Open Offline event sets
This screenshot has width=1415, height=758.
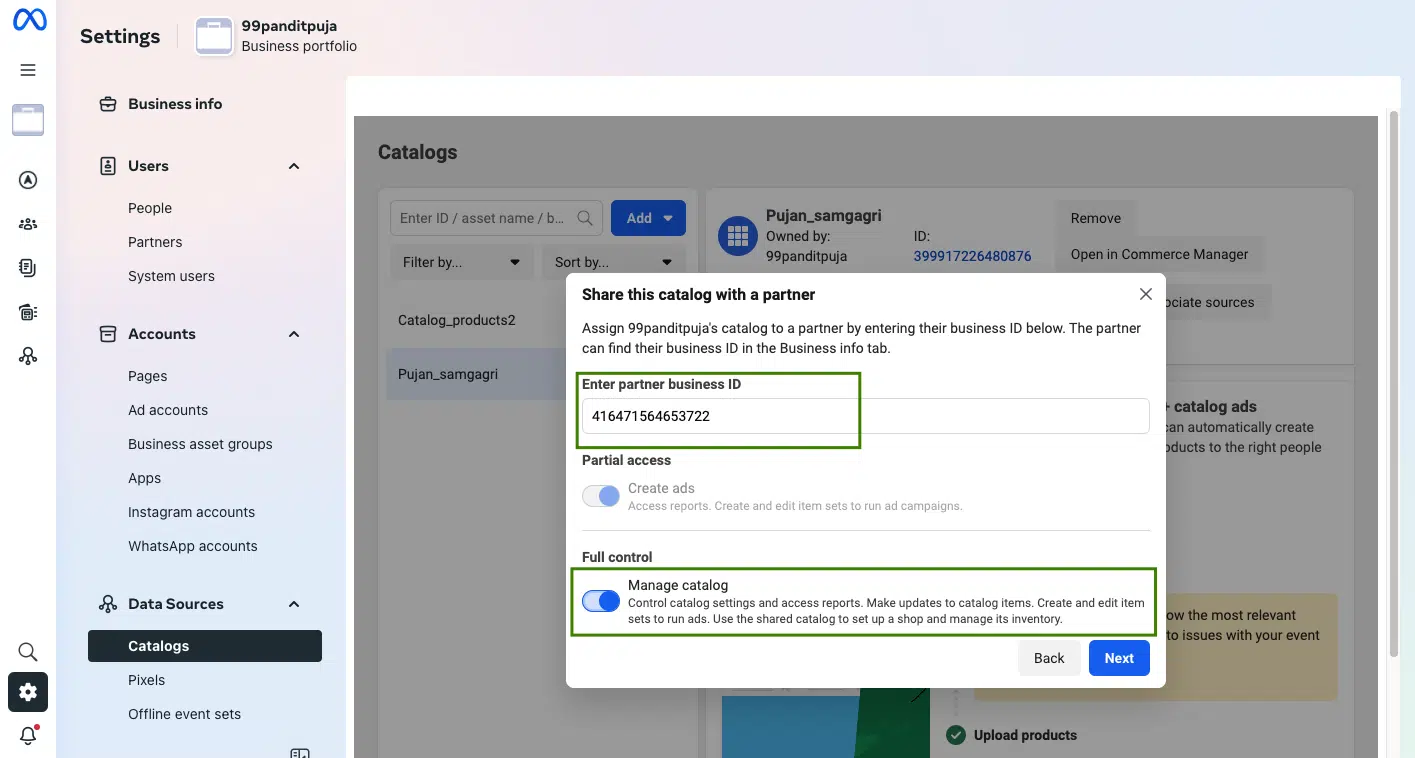coord(184,714)
